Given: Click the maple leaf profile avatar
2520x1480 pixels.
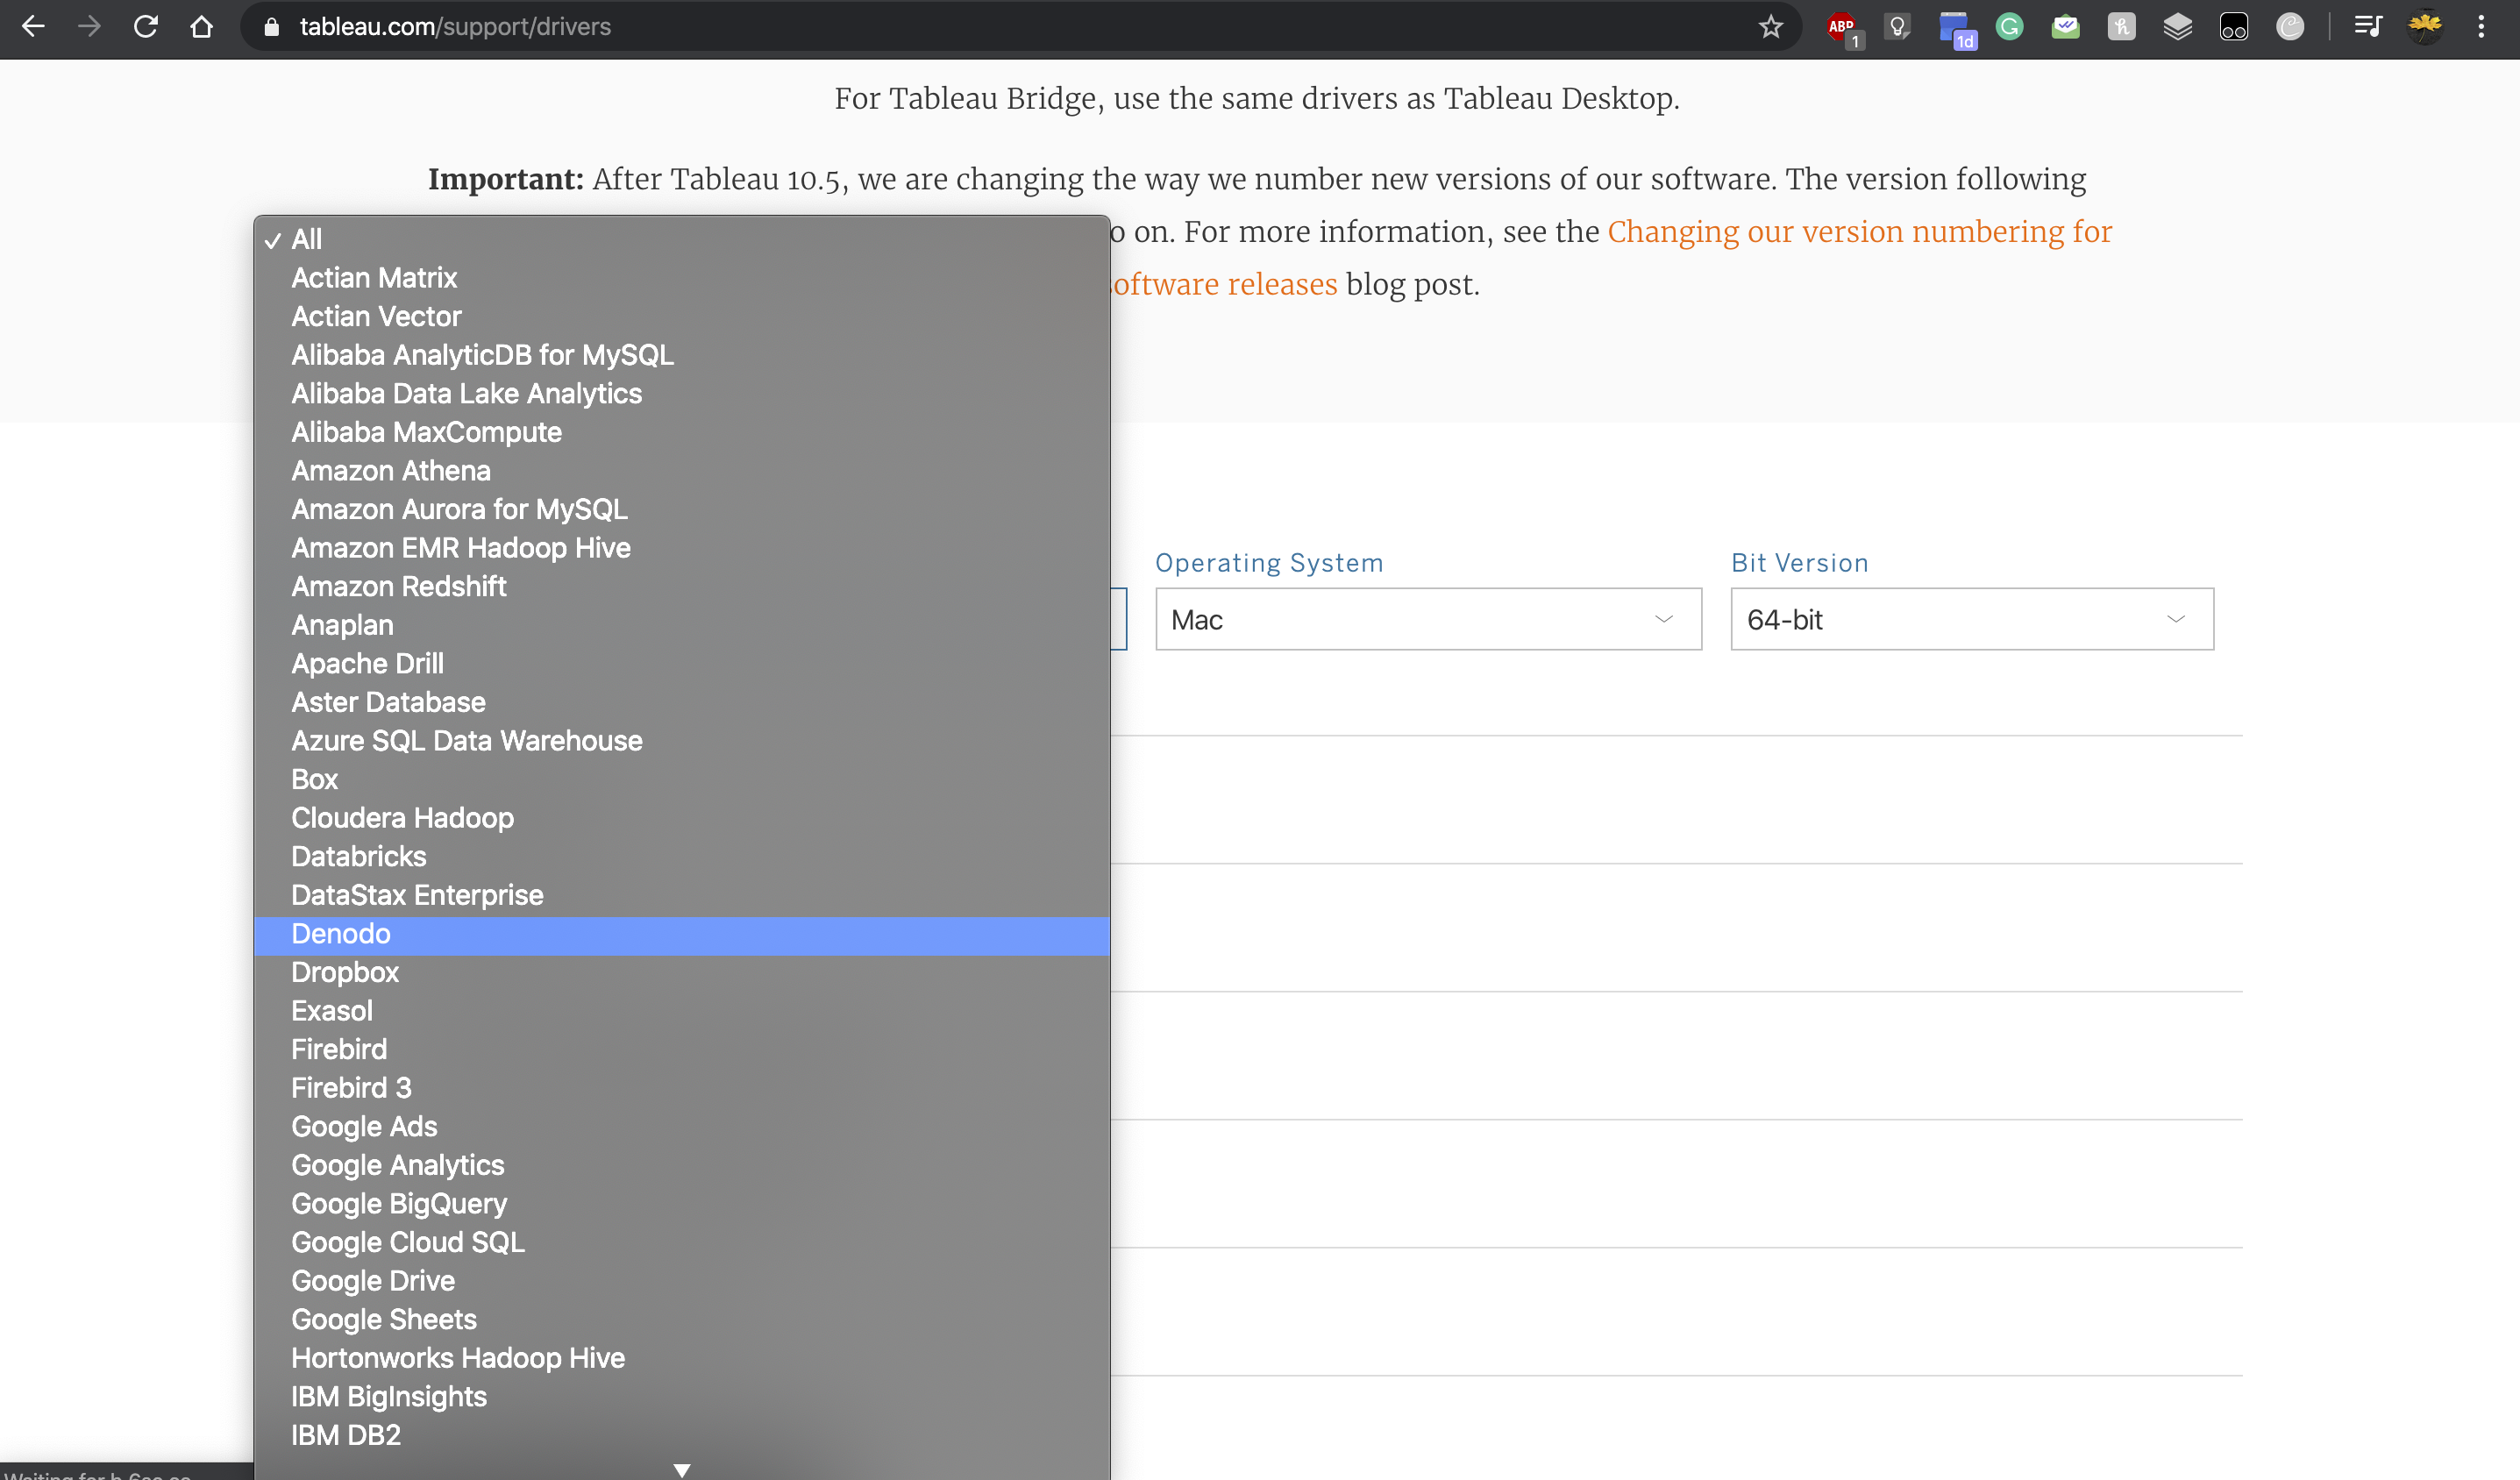Looking at the screenshot, I should coord(2425,27).
